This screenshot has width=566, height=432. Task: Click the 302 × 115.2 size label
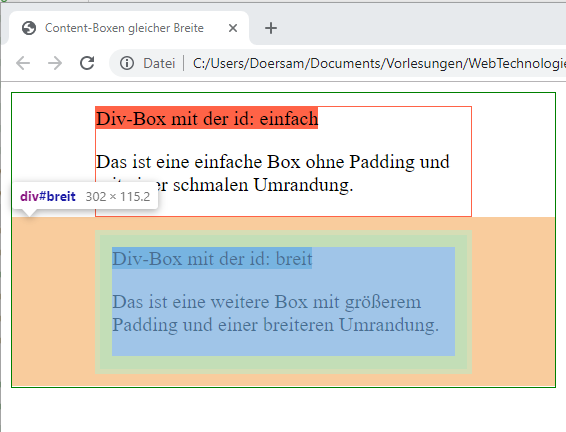click(x=118, y=196)
